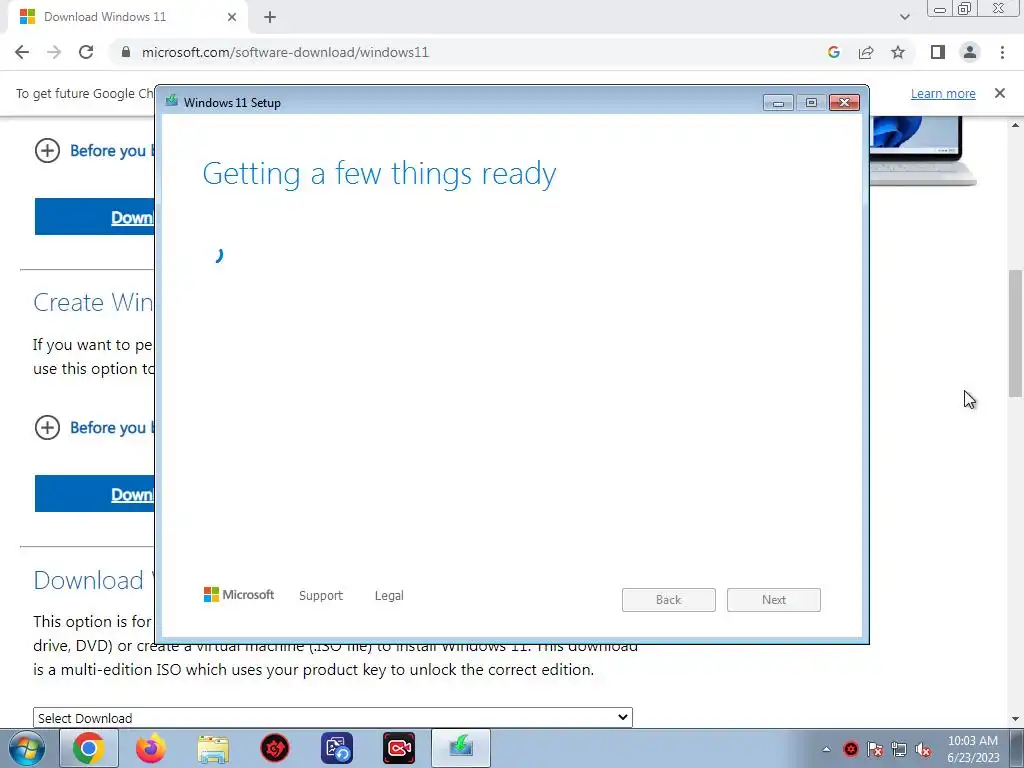
Task: Open a new tab with the plus button
Action: [x=270, y=17]
